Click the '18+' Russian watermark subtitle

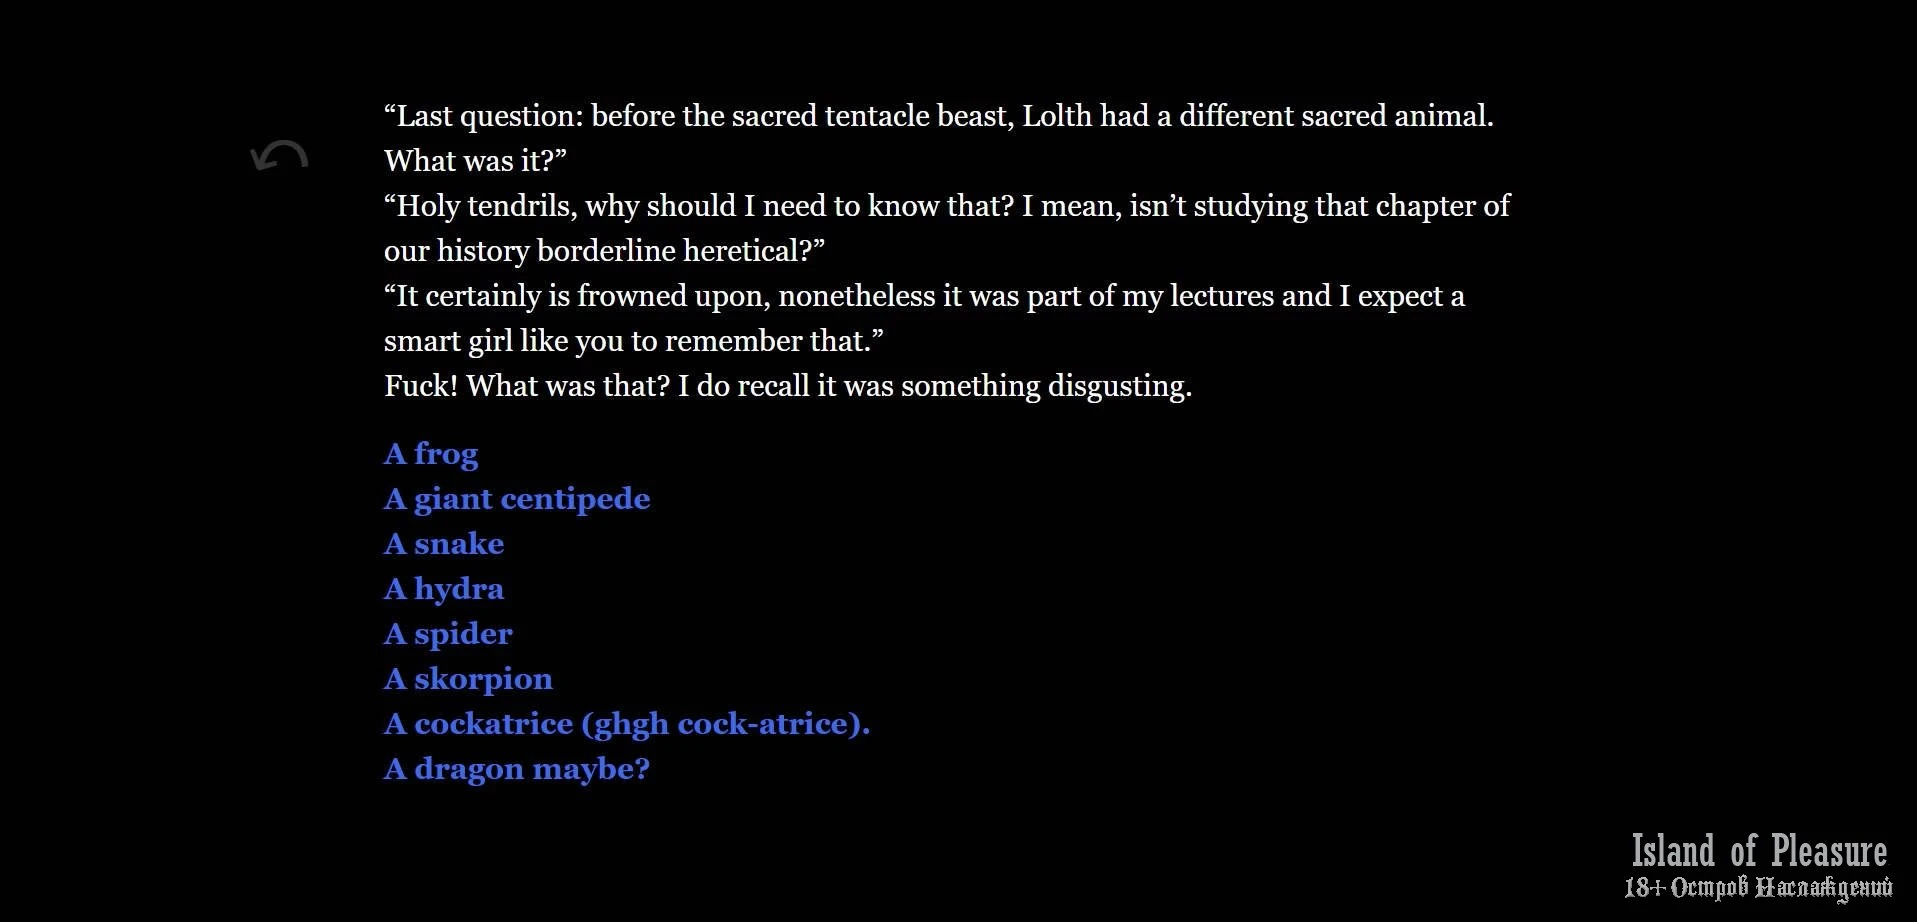1758,887
